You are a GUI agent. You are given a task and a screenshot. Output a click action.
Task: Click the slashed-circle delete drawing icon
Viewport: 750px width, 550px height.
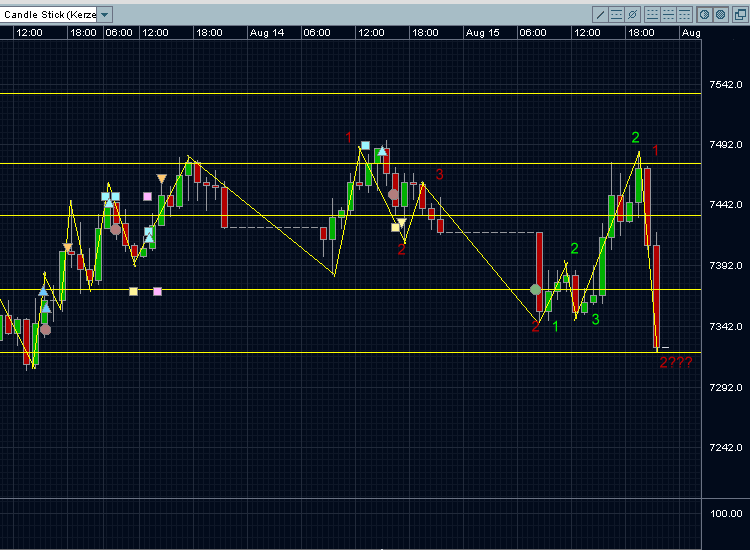[632, 14]
